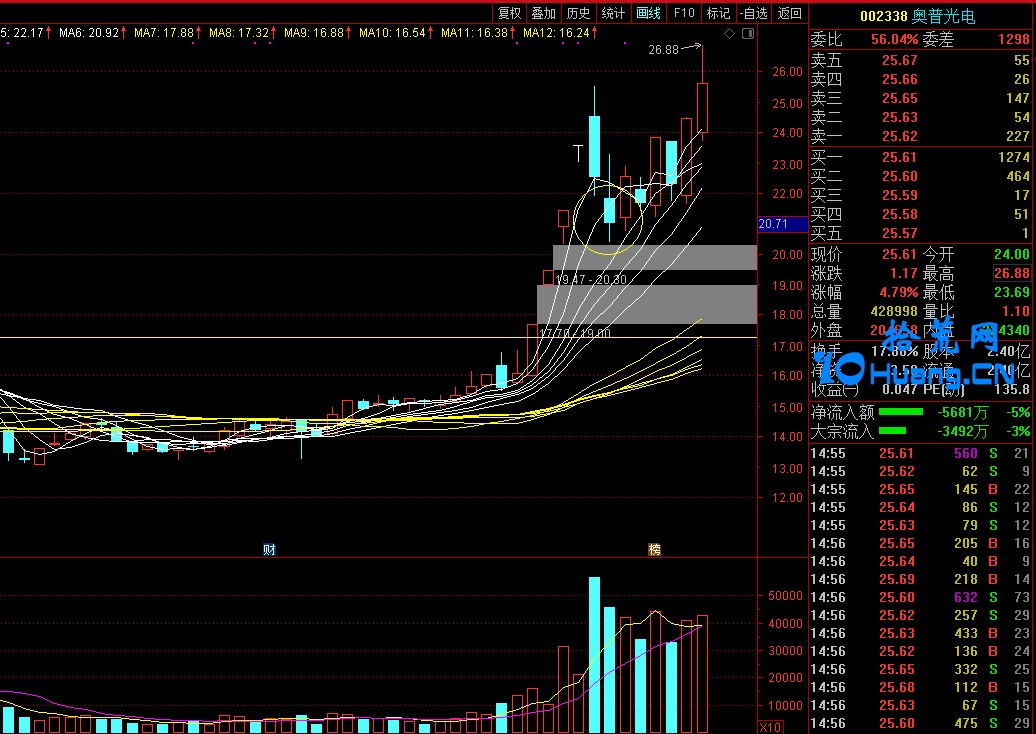Click the trade row with volume 475

pos(920,723)
